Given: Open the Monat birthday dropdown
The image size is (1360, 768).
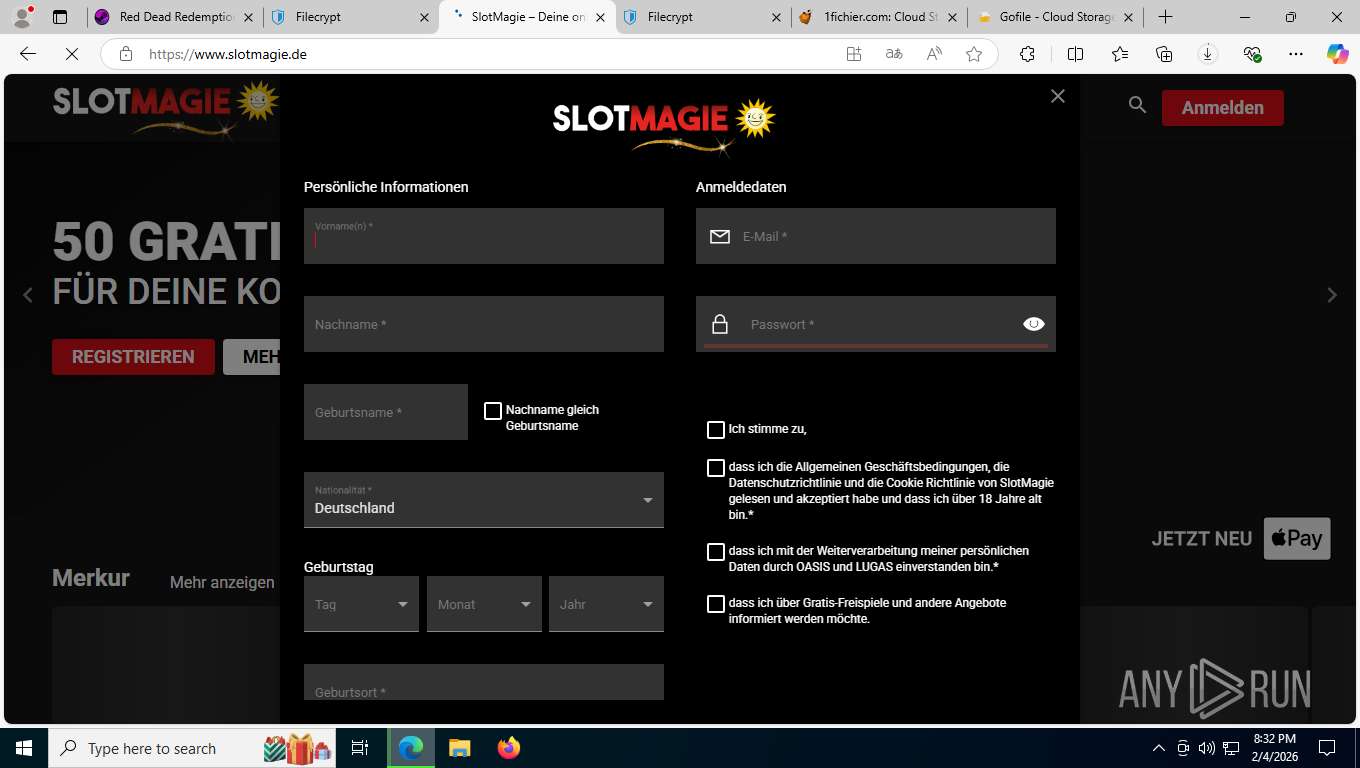Looking at the screenshot, I should click(484, 604).
